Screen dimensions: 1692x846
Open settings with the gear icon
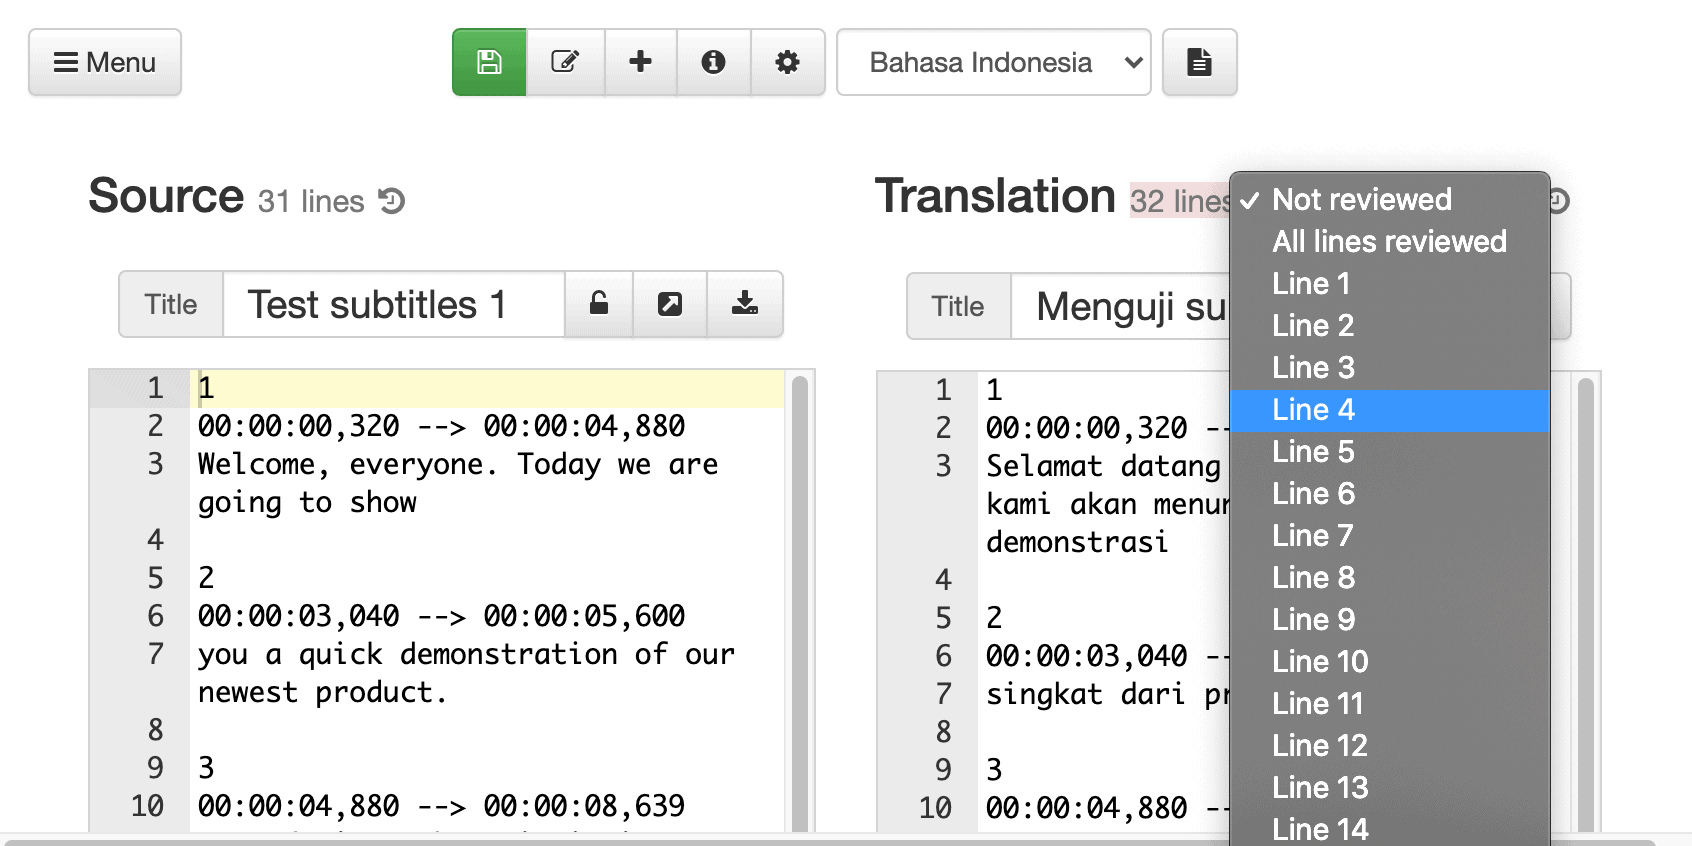[x=787, y=62]
